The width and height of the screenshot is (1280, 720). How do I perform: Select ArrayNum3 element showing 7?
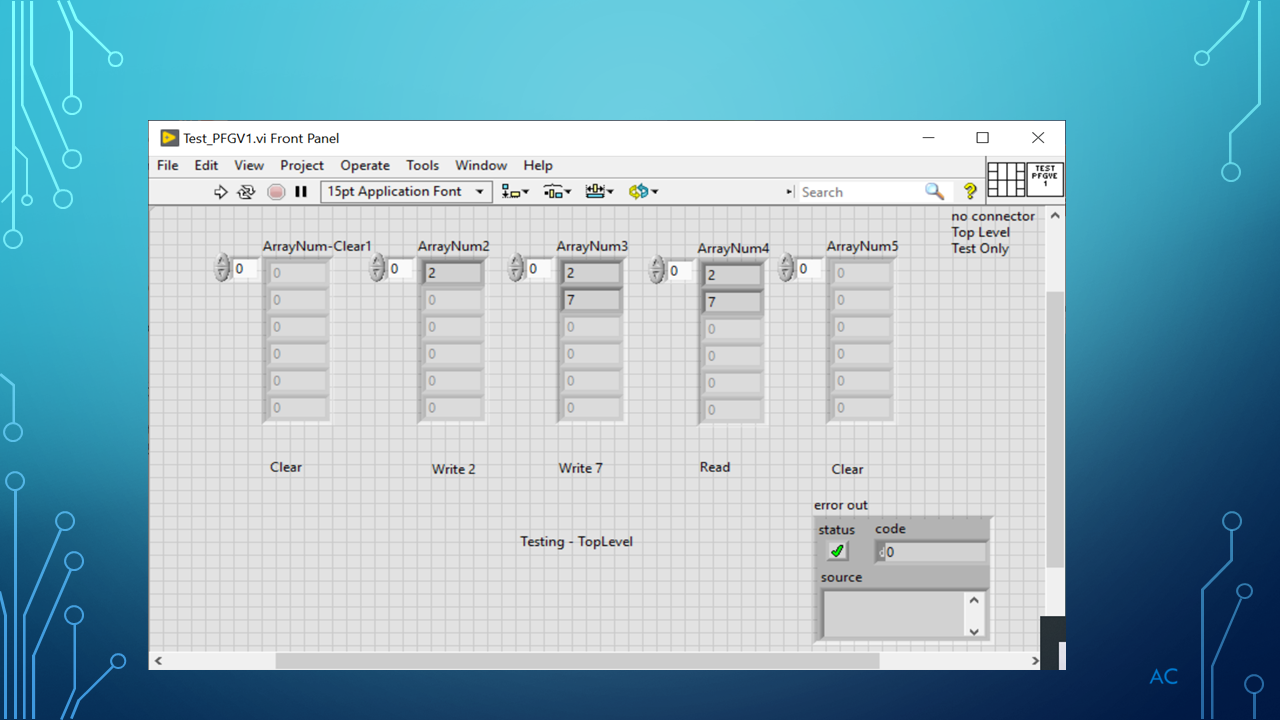point(591,300)
